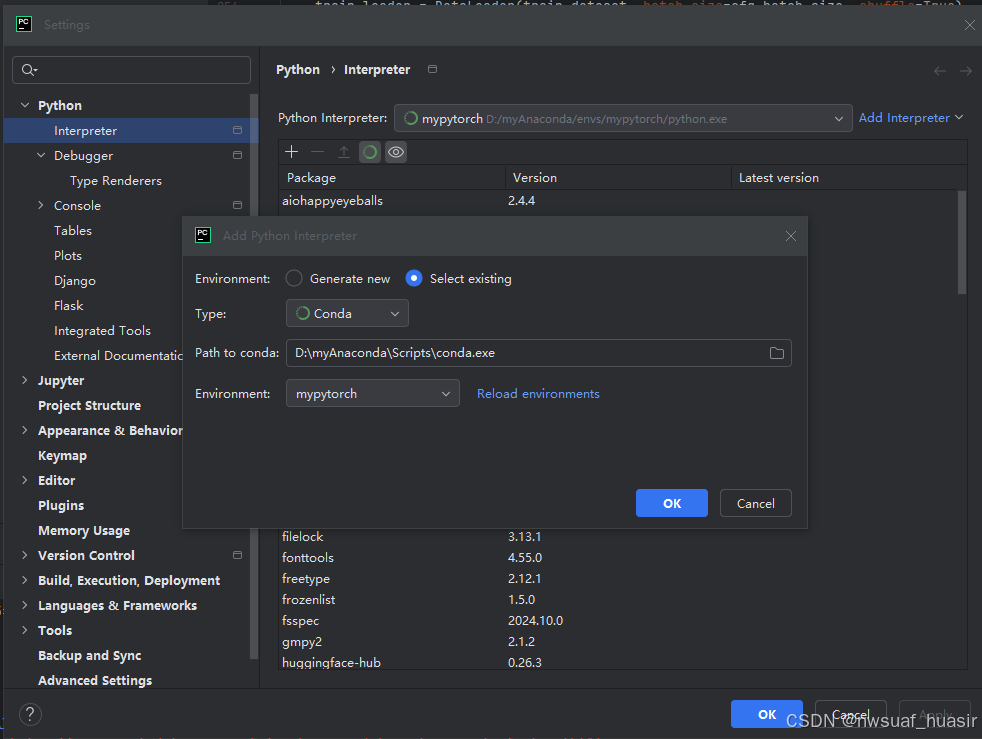The image size is (982, 739).
Task: Open Memory Usage settings
Action: [x=84, y=530]
